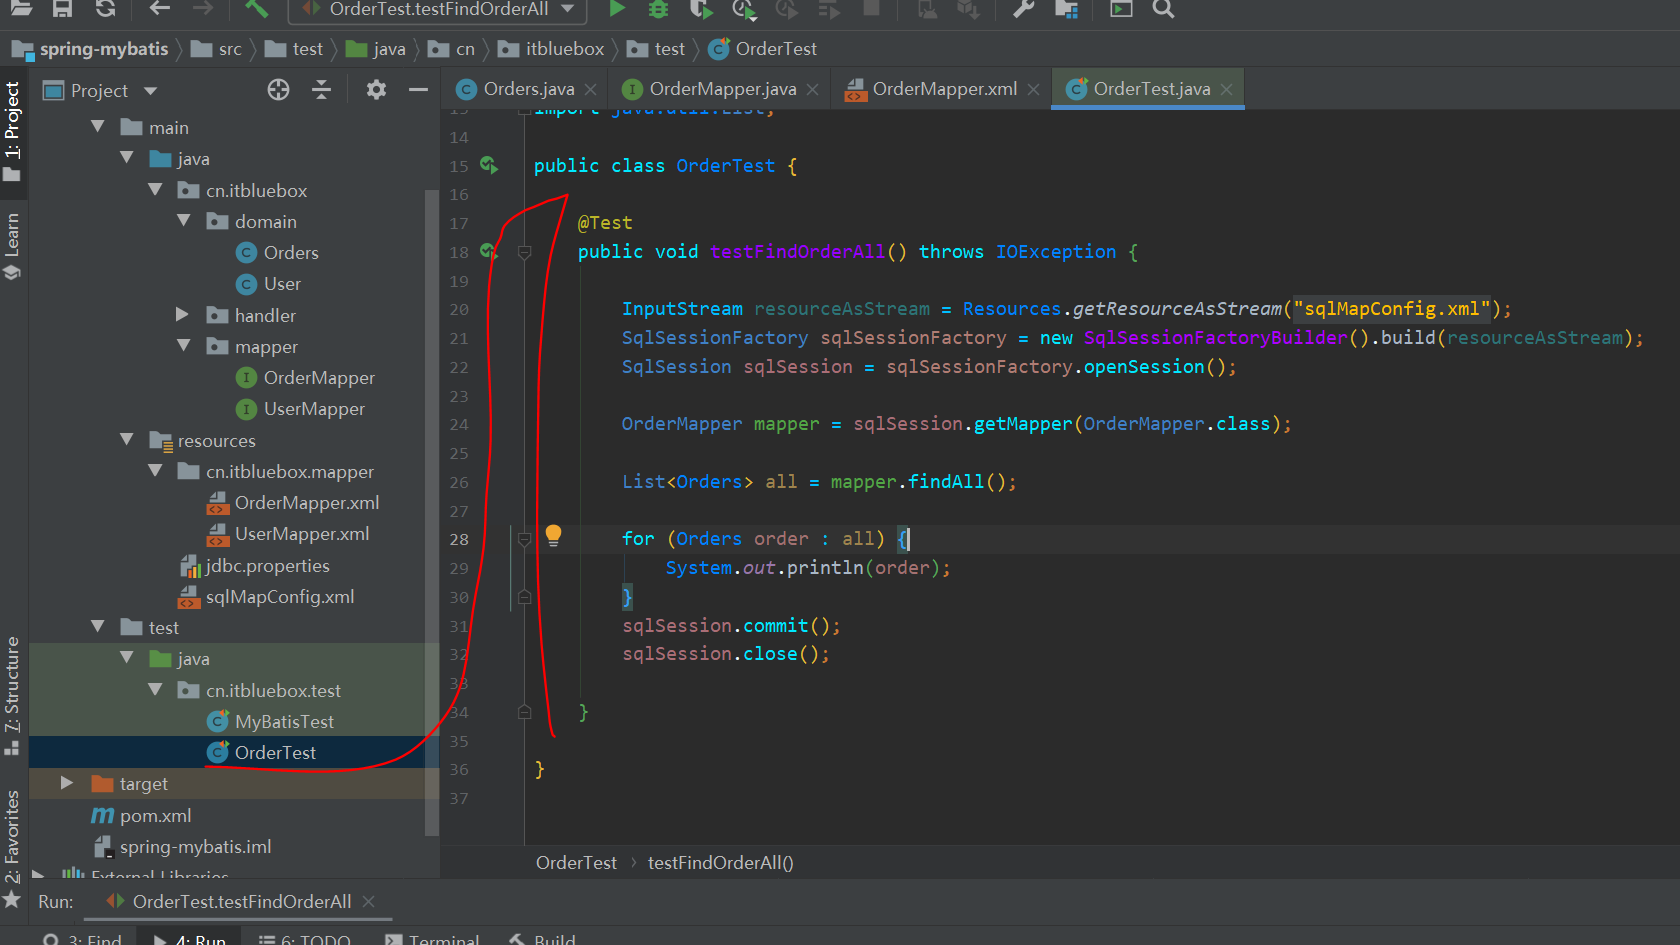This screenshot has width=1680, height=945.
Task: Click the Run Anything icon
Action: click(1121, 9)
